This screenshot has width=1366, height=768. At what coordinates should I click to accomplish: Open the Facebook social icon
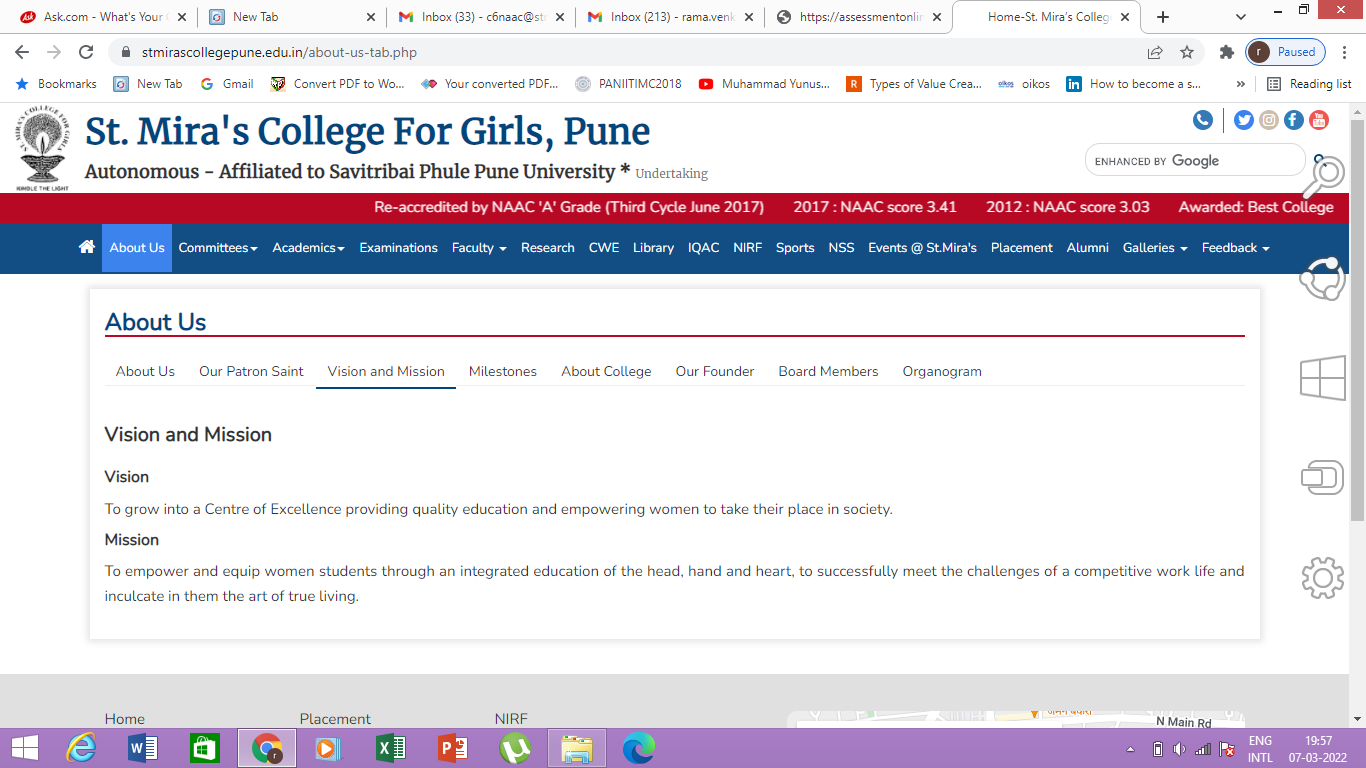pos(1294,120)
